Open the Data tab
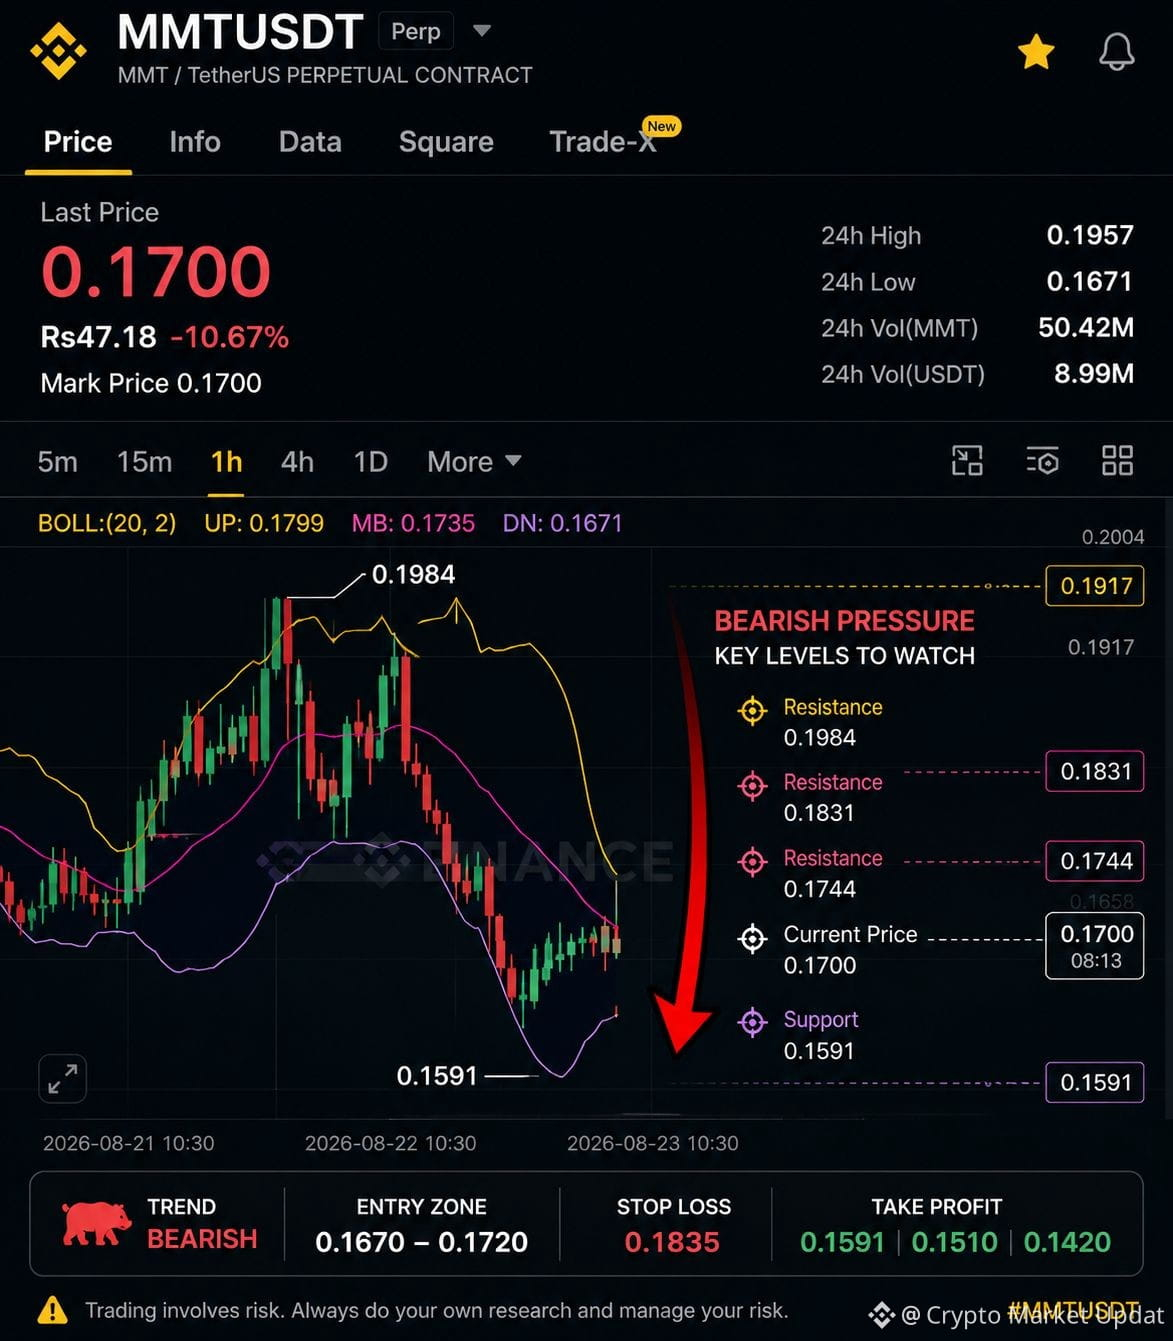The height and width of the screenshot is (1341, 1173). pyautogui.click(x=310, y=142)
